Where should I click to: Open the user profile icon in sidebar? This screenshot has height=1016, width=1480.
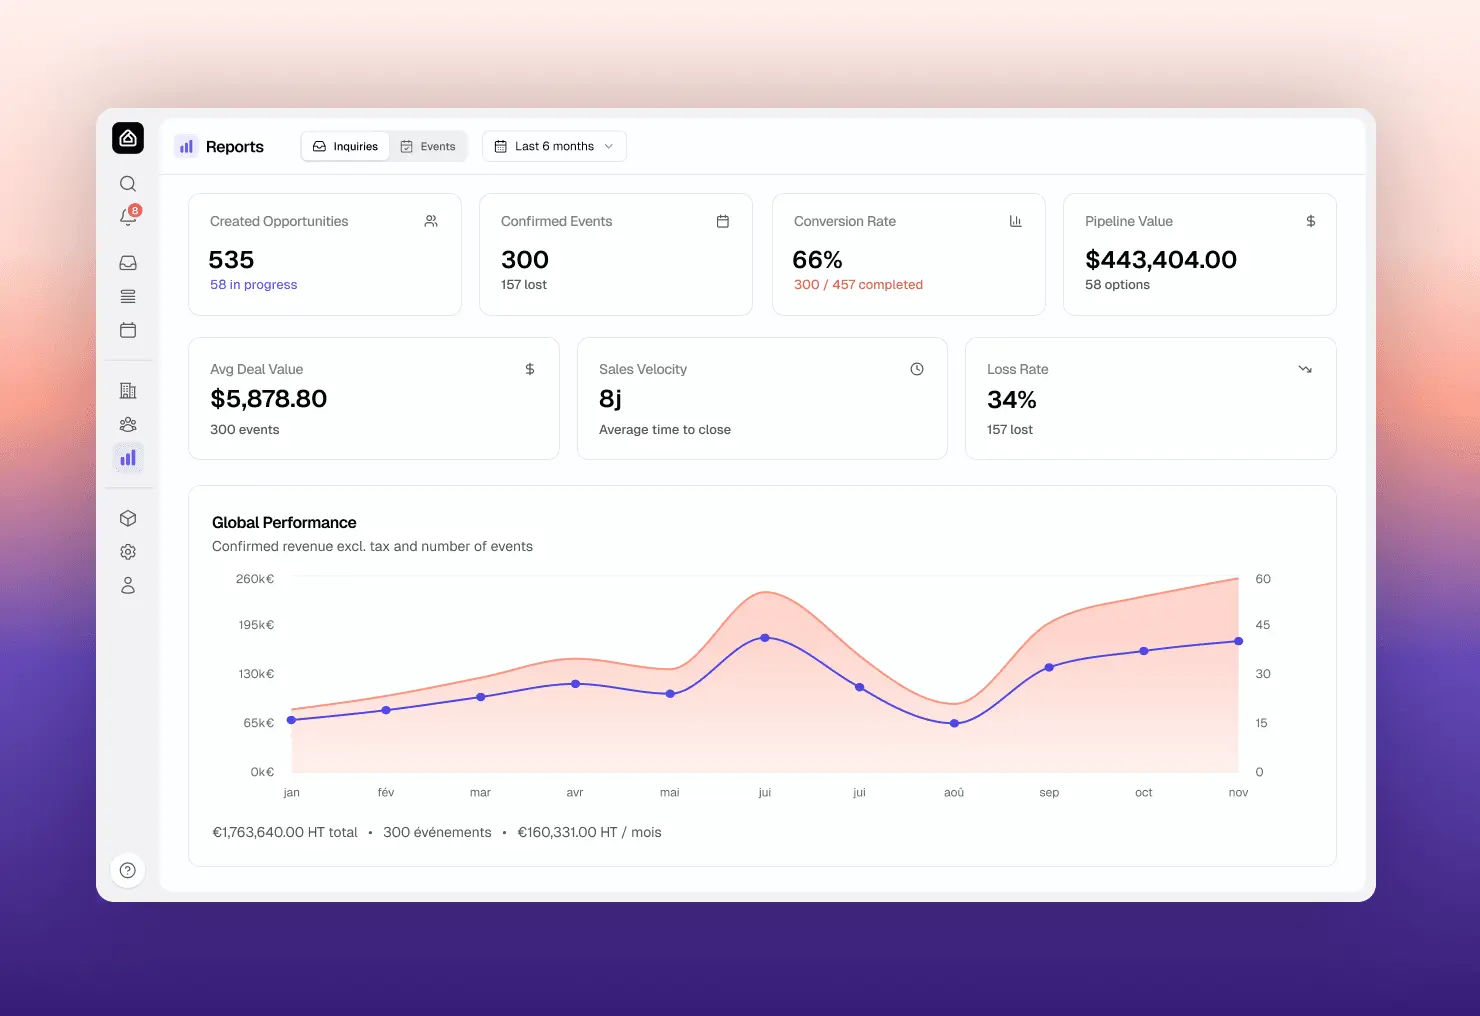coord(128,585)
